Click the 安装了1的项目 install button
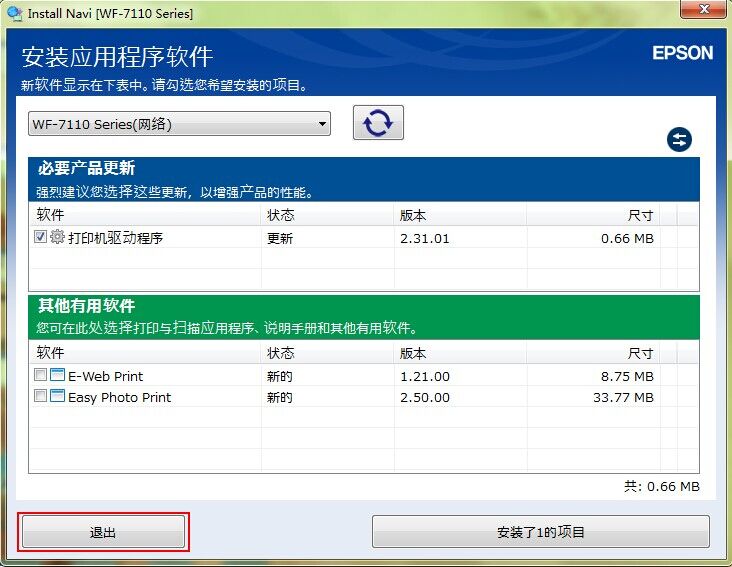The height and width of the screenshot is (567, 732). [541, 532]
